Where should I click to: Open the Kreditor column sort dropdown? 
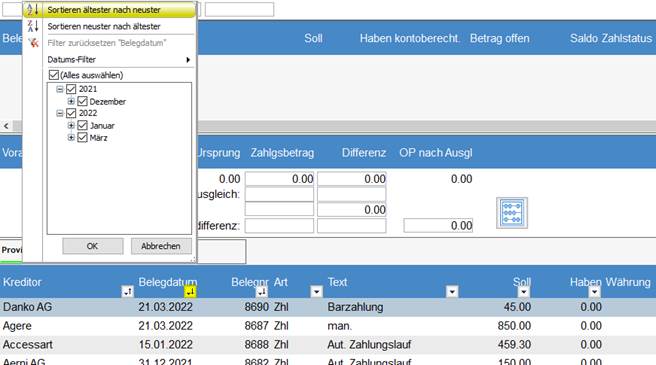click(x=128, y=291)
